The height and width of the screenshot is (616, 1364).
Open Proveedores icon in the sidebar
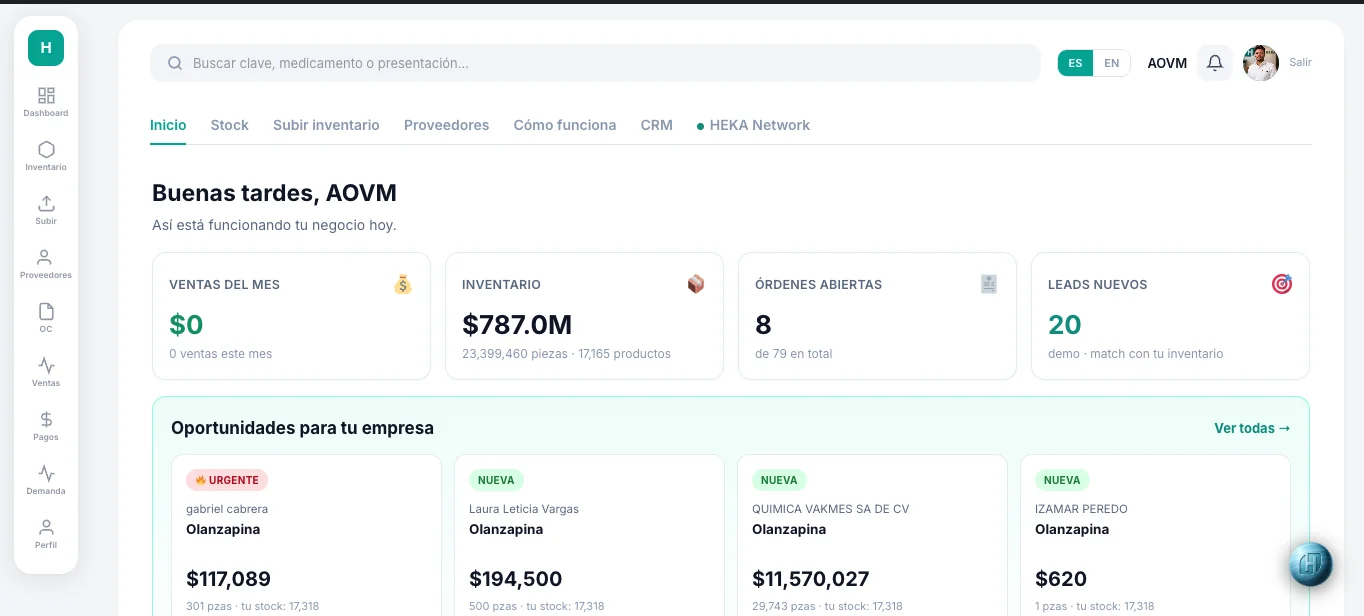coord(46,263)
